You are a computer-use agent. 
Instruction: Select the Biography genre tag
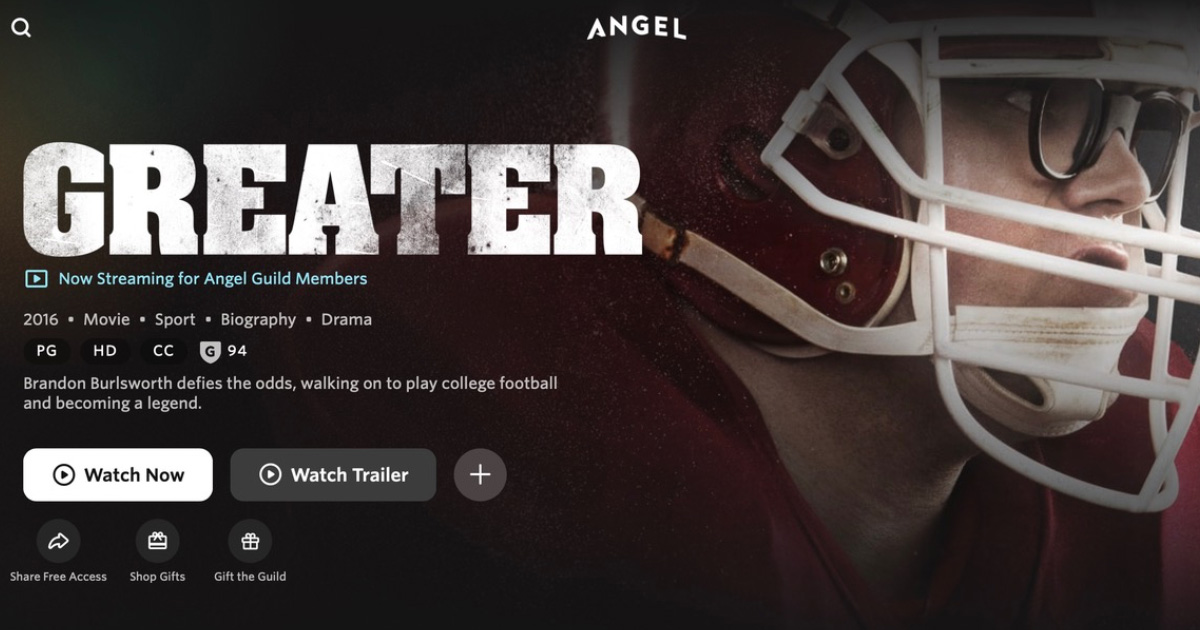tap(258, 320)
